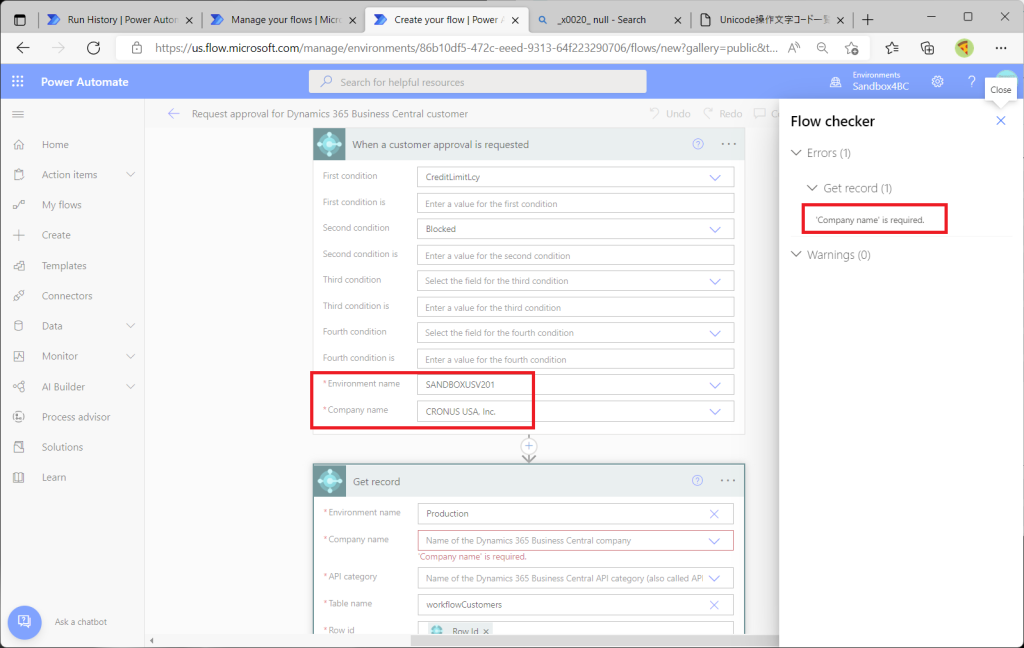The image size is (1024, 648).
Task: Collapse the Errors (1) section
Action: coord(796,153)
